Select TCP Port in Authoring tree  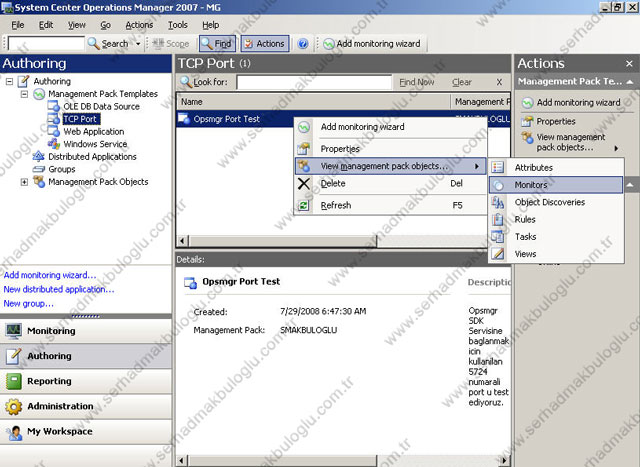[80, 119]
